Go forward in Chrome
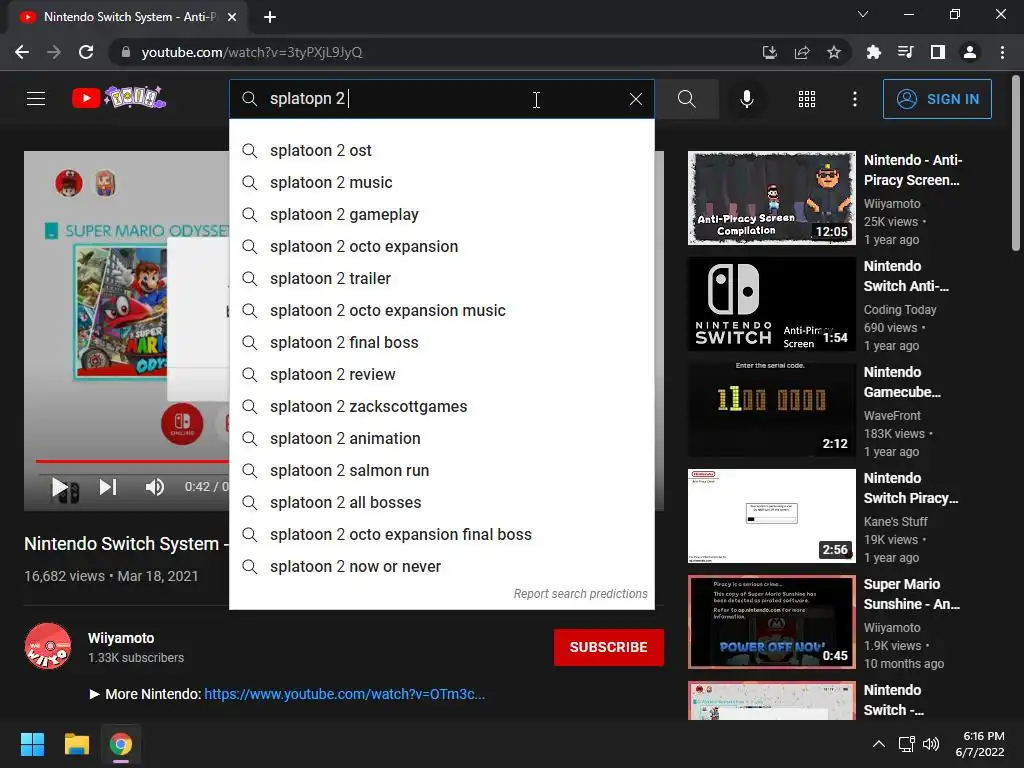The width and height of the screenshot is (1024, 768). 54,52
